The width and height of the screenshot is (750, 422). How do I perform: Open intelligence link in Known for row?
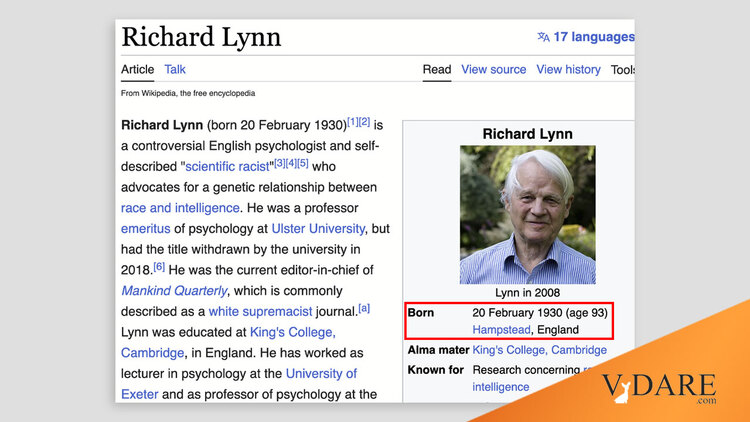pyautogui.click(x=501, y=387)
